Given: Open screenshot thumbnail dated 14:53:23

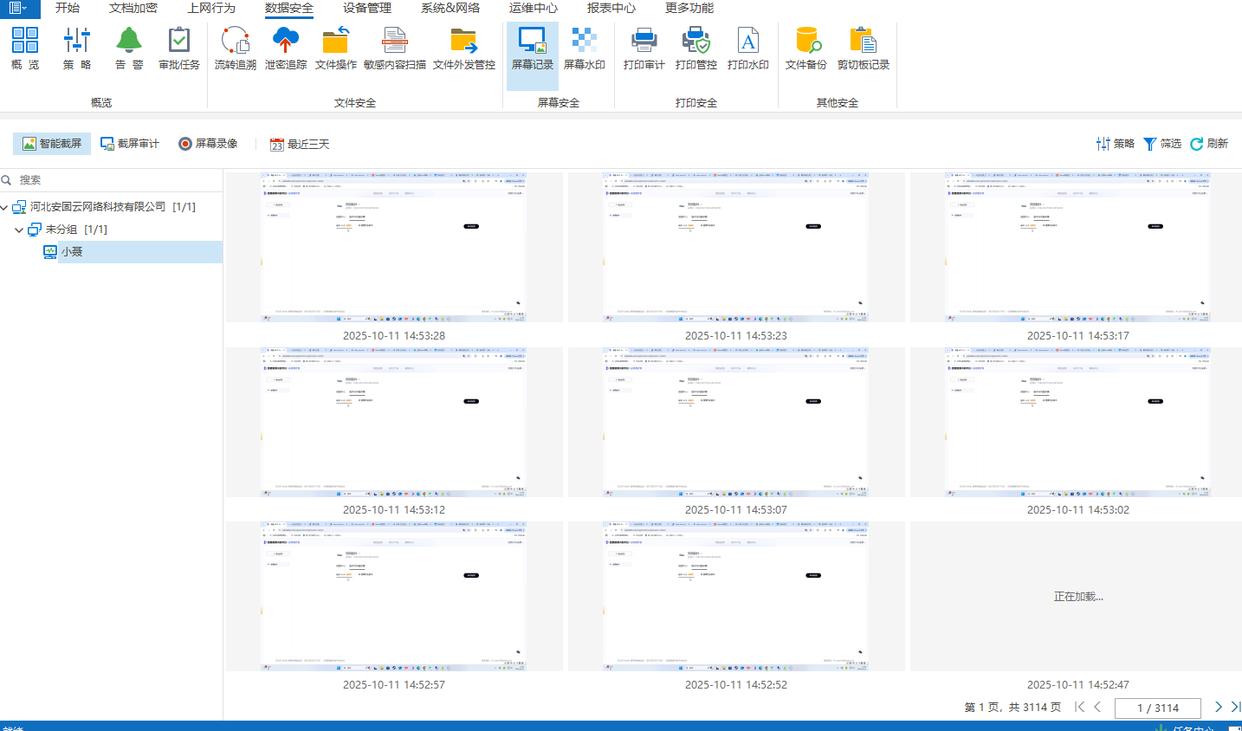Looking at the screenshot, I should [x=736, y=247].
